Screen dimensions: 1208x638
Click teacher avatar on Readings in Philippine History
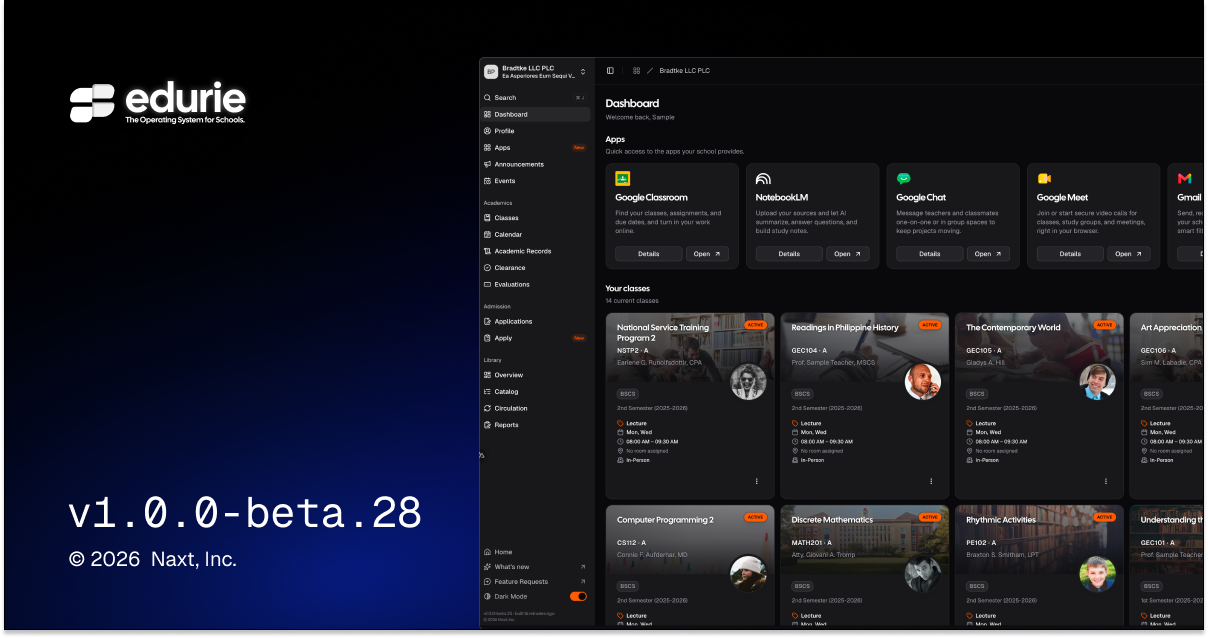coord(923,382)
